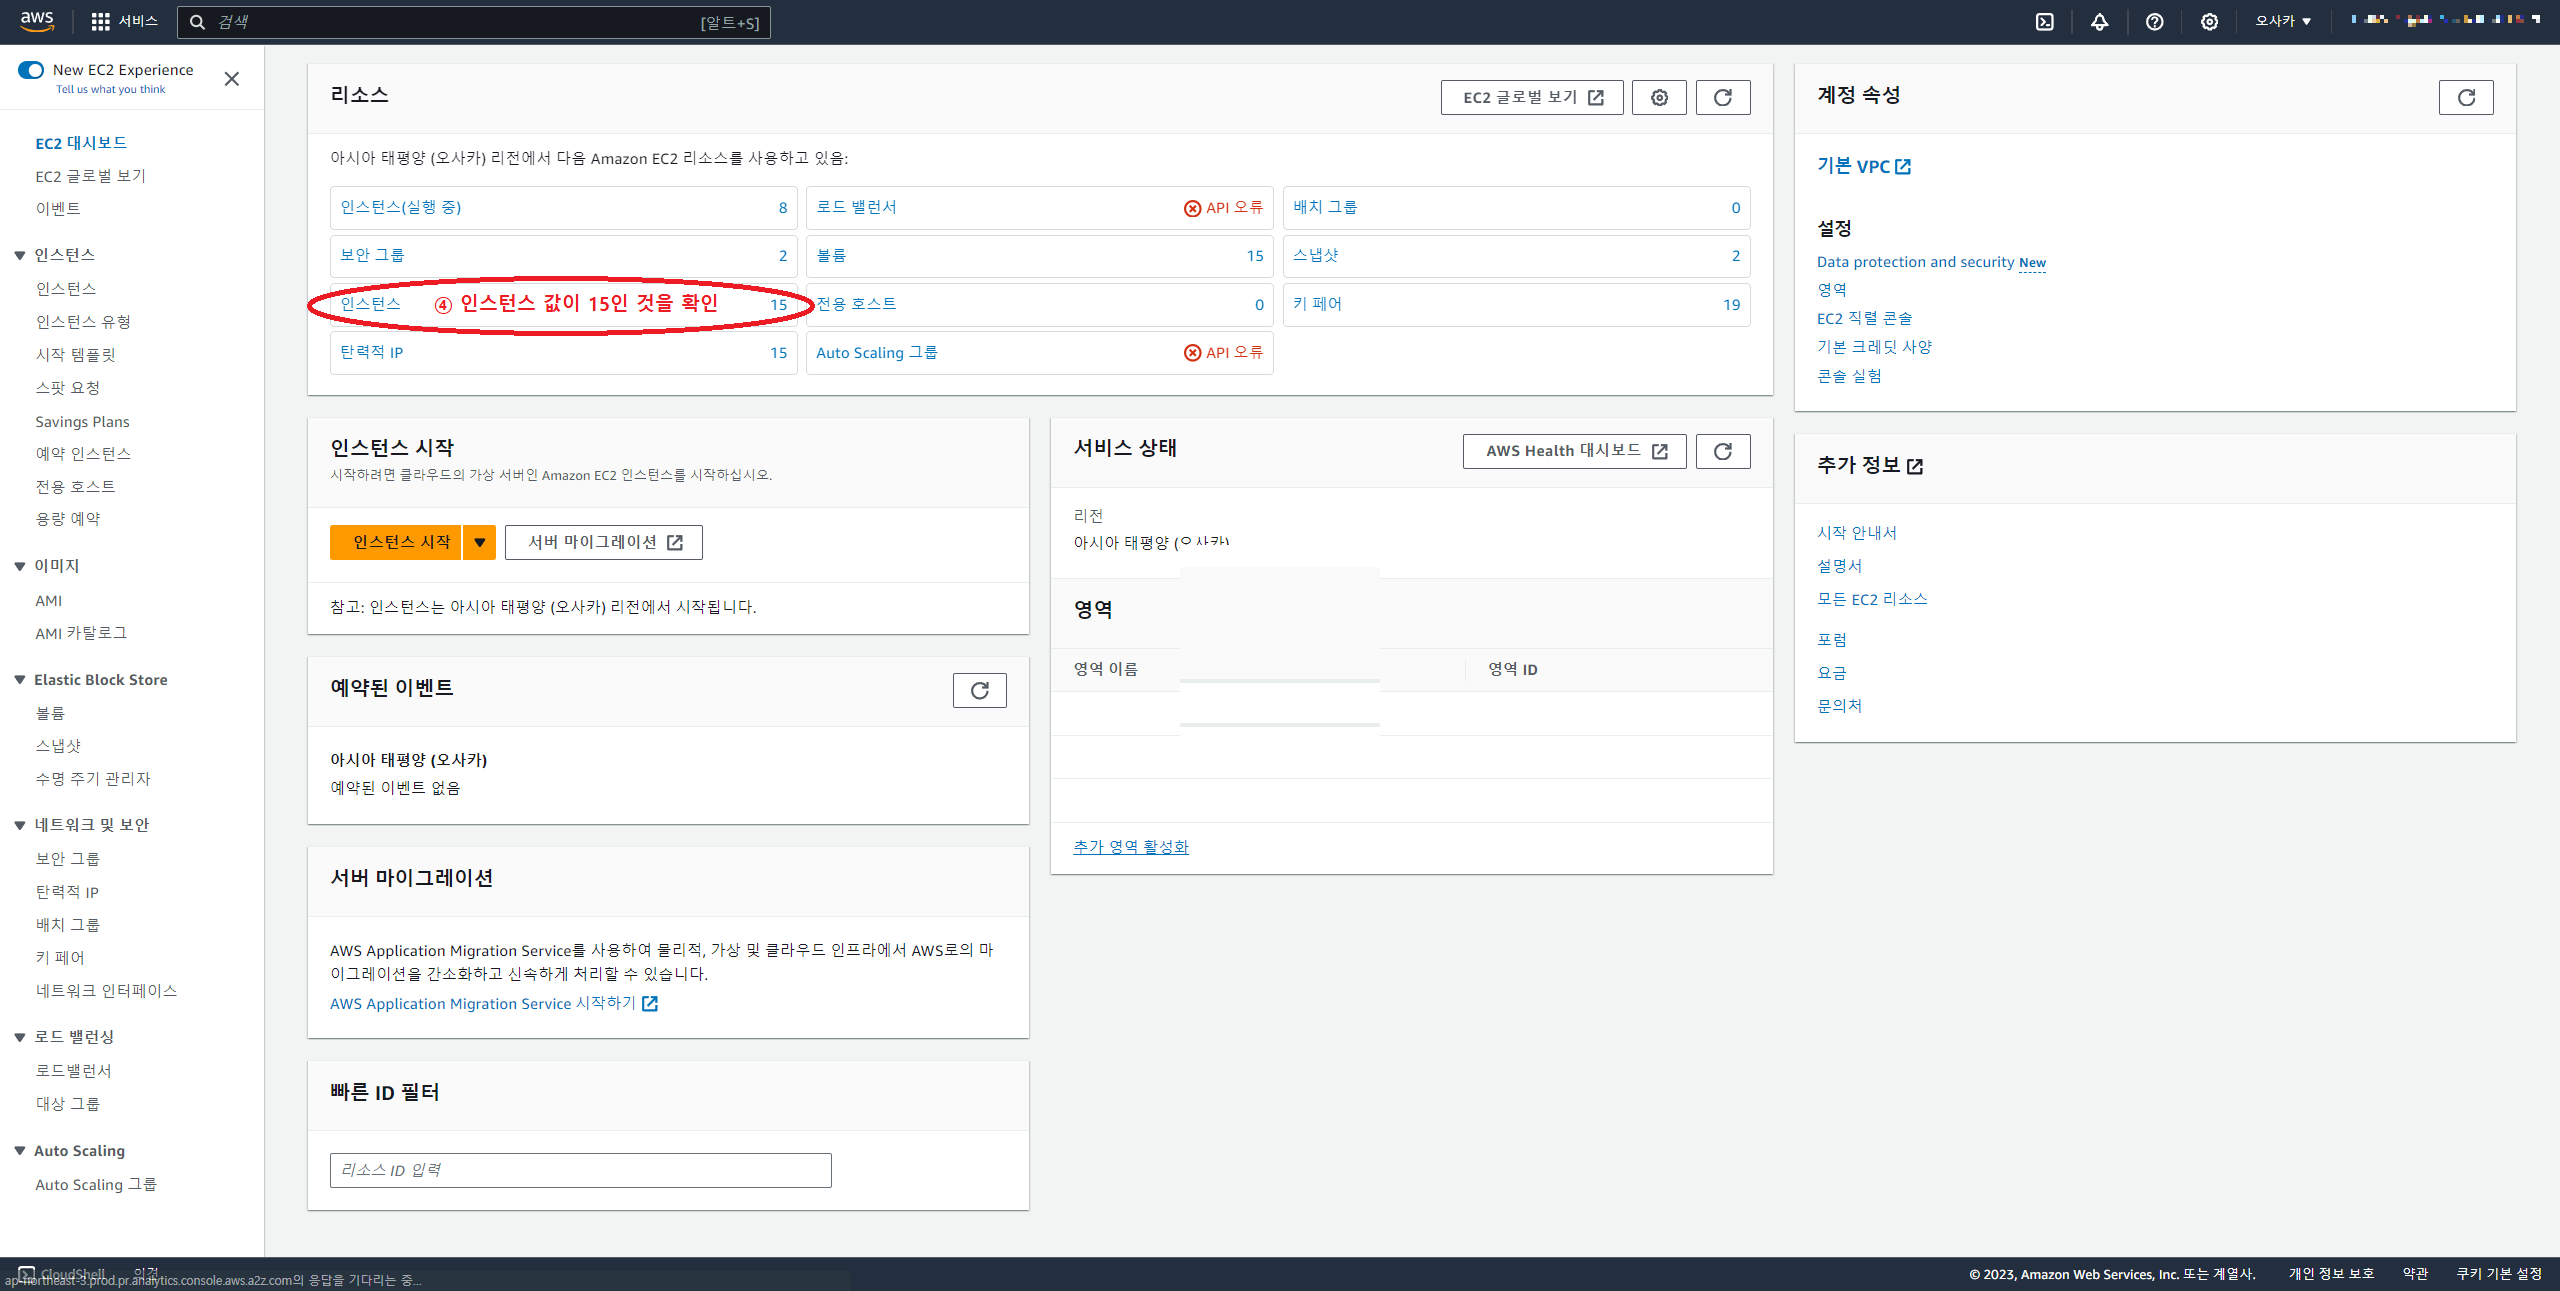The width and height of the screenshot is (2560, 1291).
Task: Open the notifications bell icon
Action: [2099, 22]
